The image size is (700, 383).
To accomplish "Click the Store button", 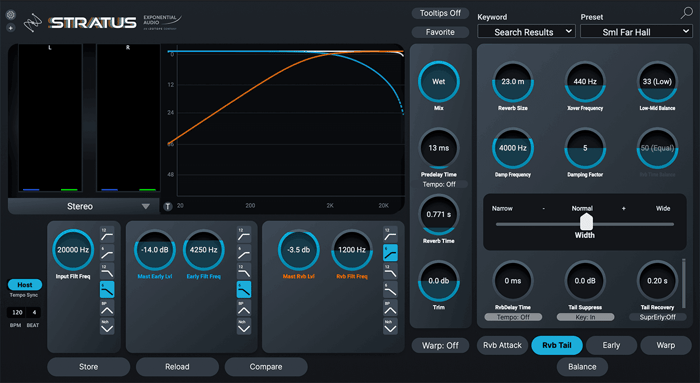I will tap(88, 366).
